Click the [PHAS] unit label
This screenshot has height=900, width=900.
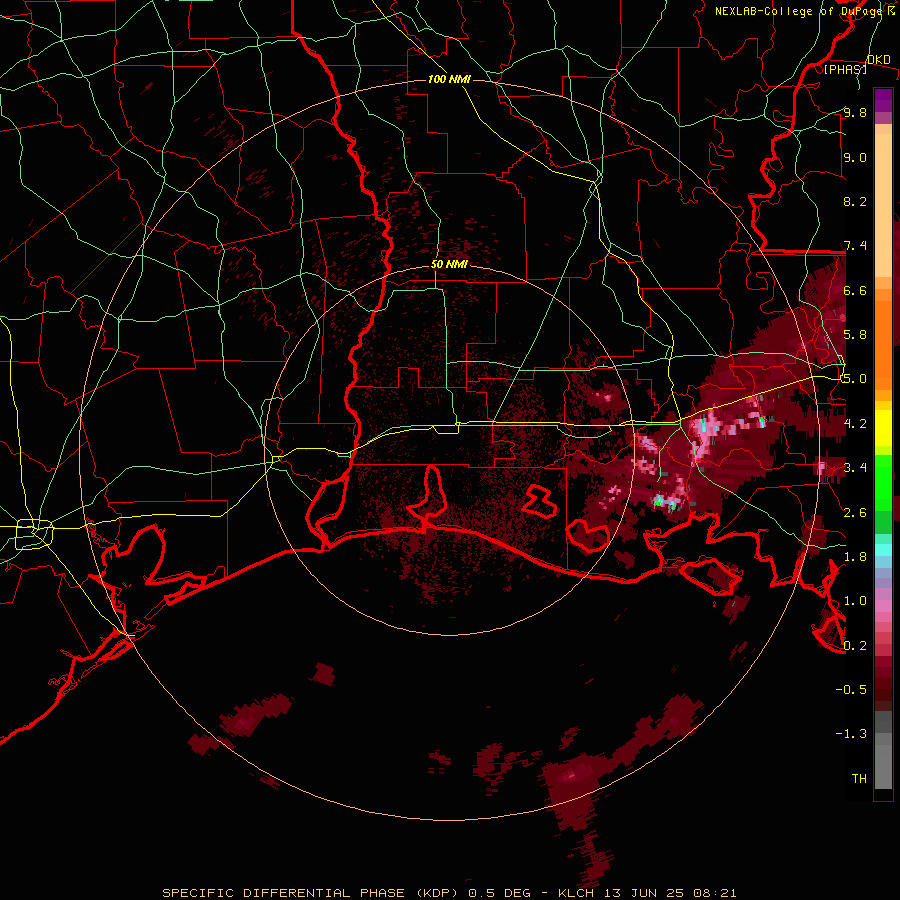pyautogui.click(x=845, y=69)
